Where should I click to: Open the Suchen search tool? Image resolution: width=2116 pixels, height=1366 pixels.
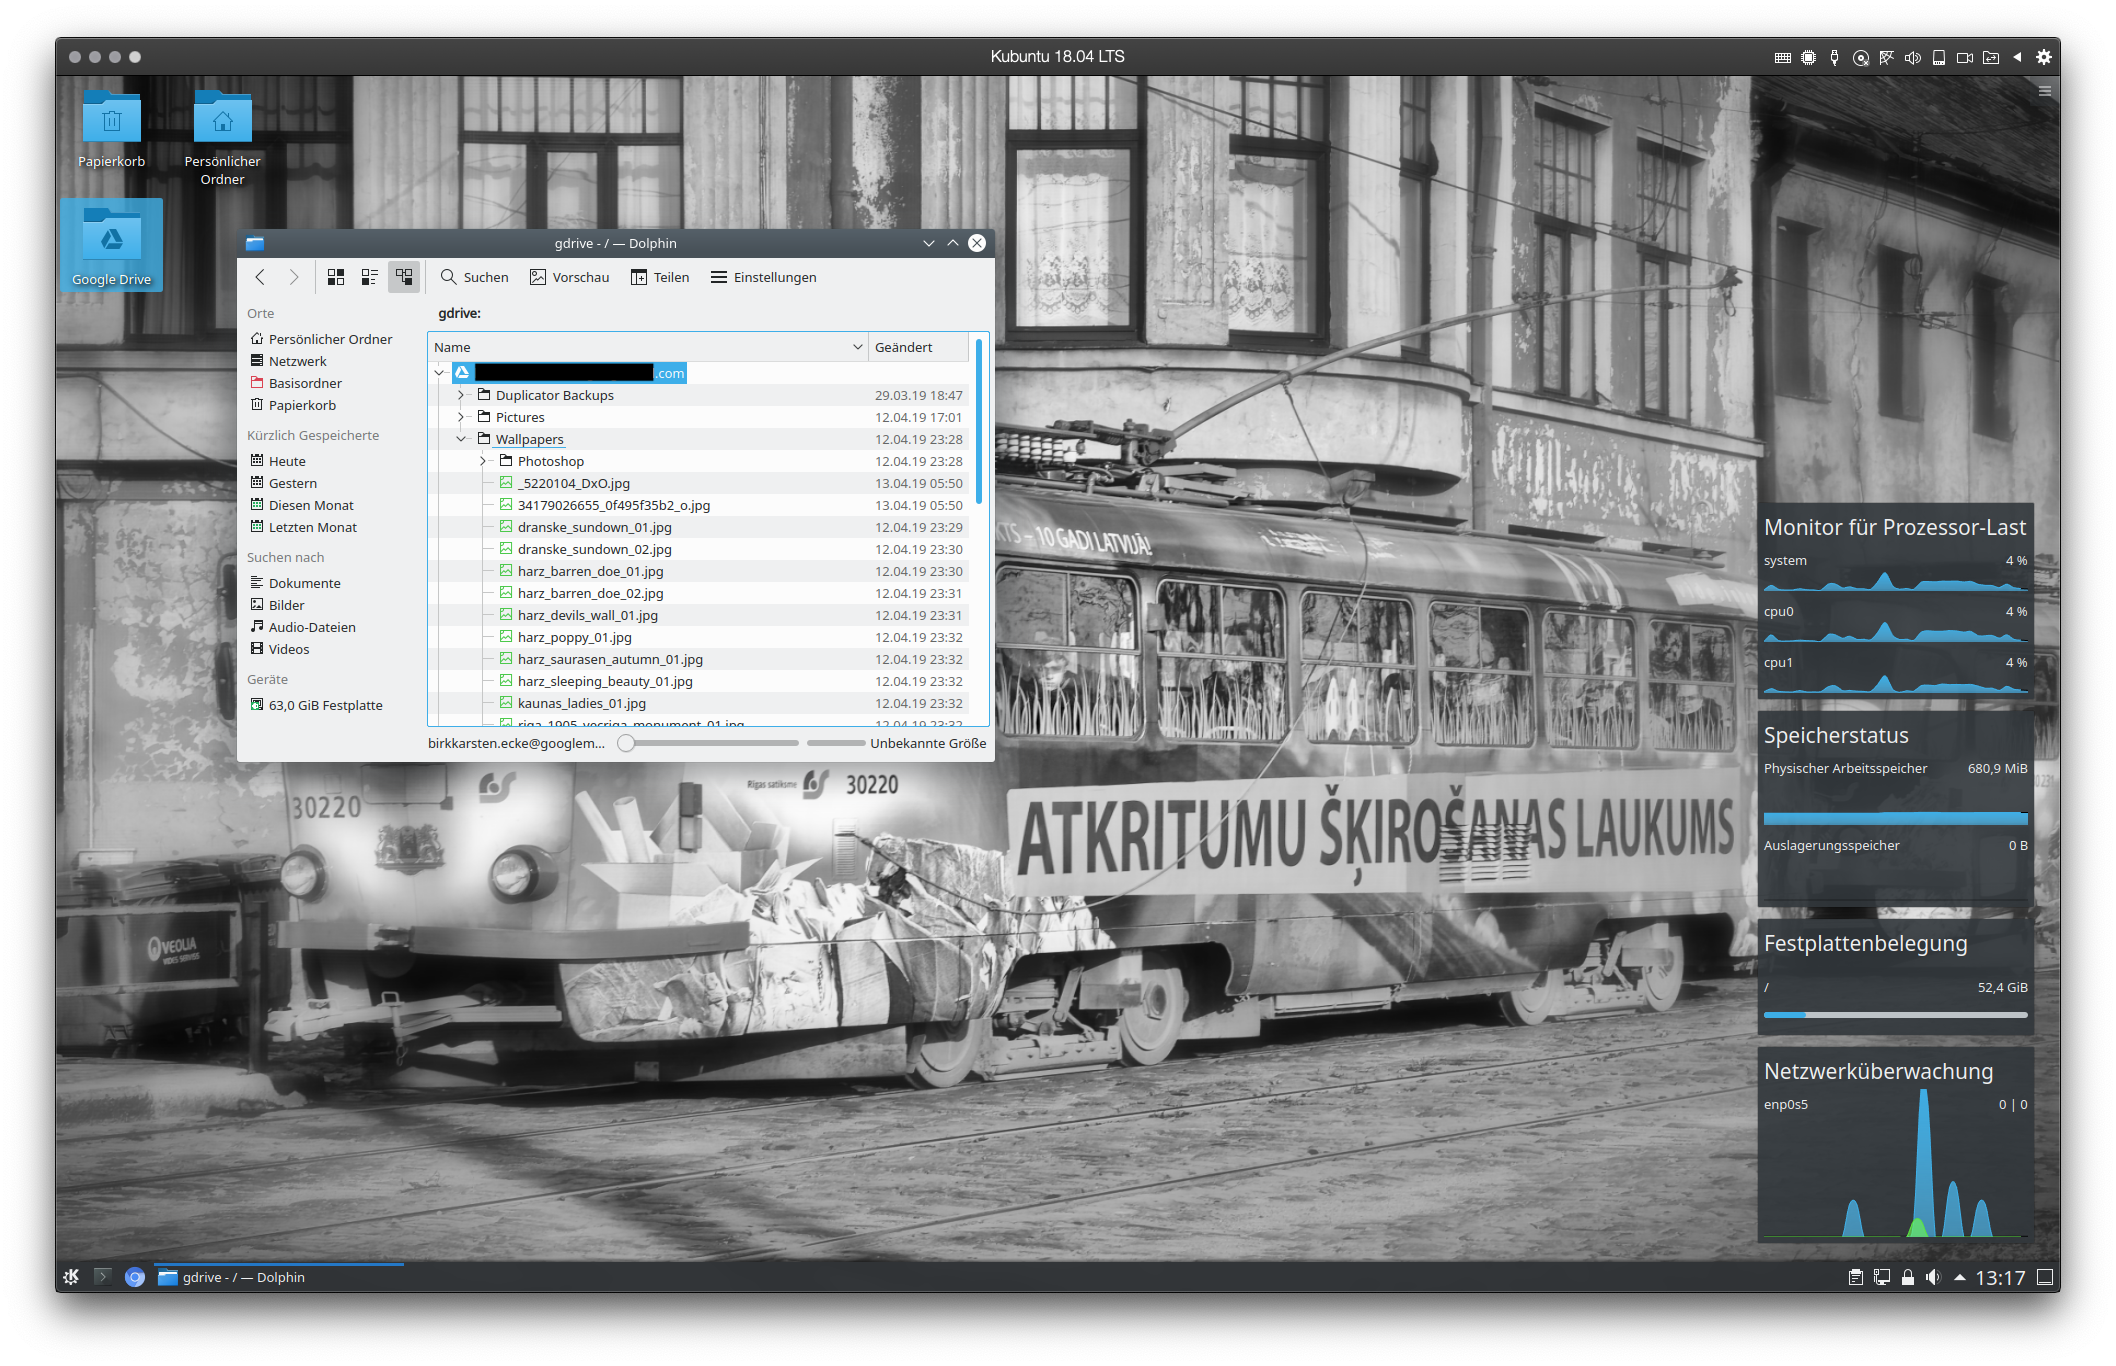coord(475,277)
